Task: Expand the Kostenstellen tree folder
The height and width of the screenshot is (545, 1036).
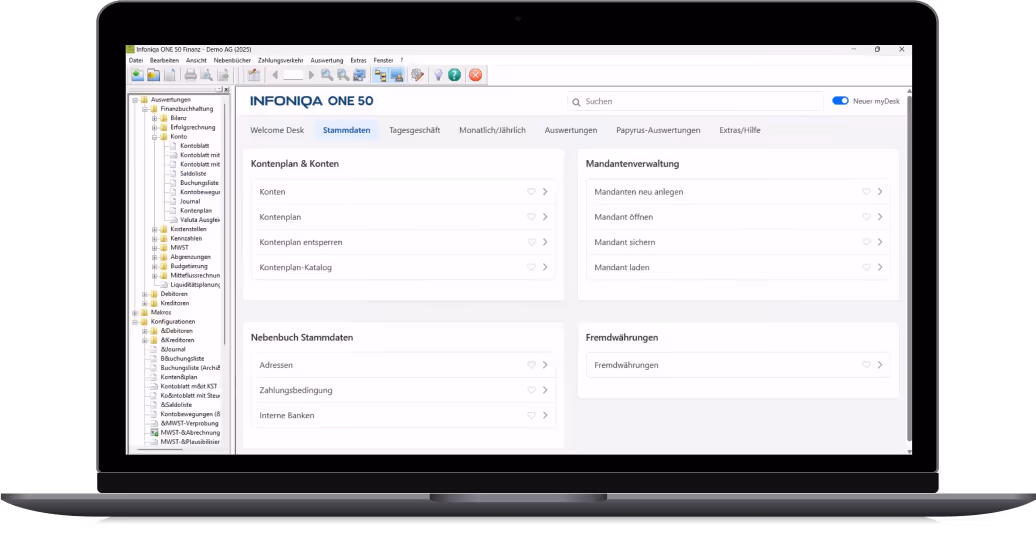Action: point(155,229)
